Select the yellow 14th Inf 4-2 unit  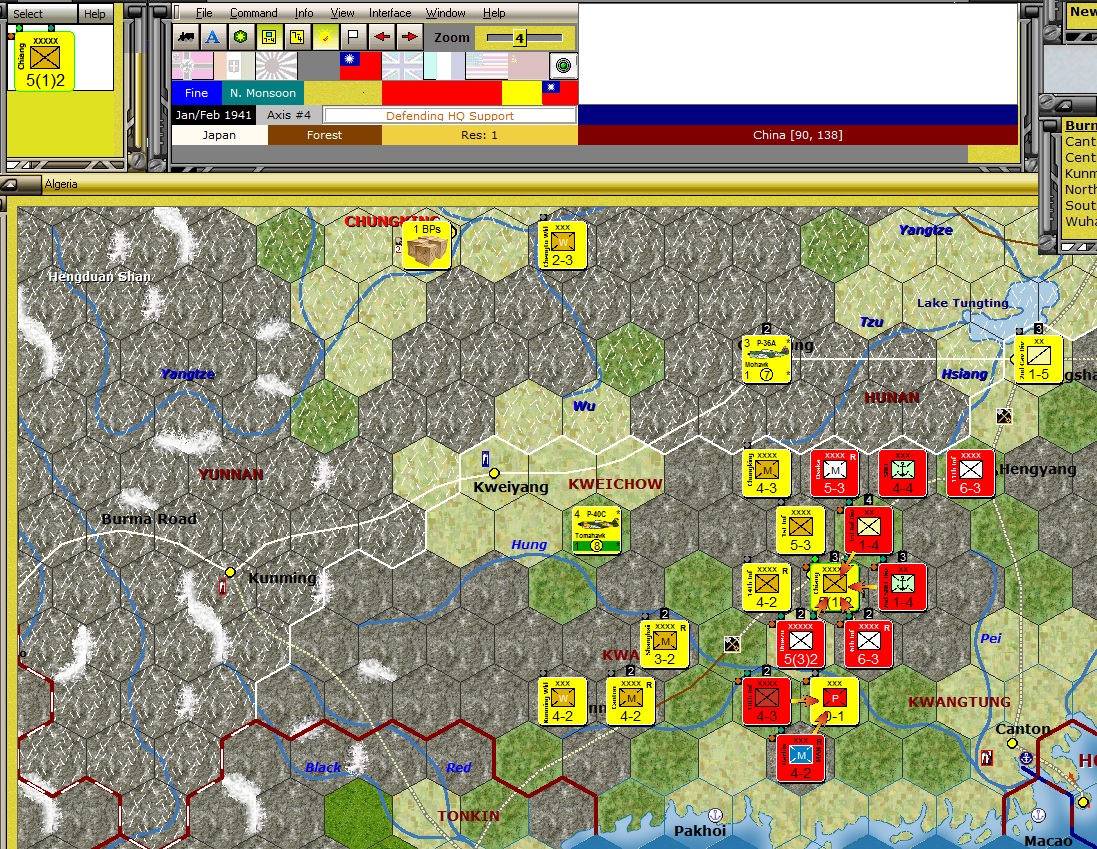(766, 587)
